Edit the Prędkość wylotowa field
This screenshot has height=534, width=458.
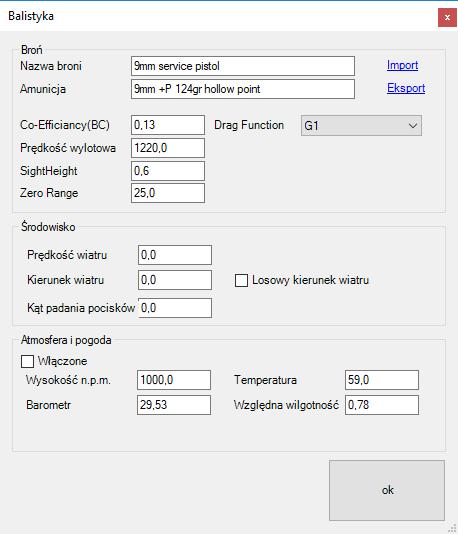point(168,148)
